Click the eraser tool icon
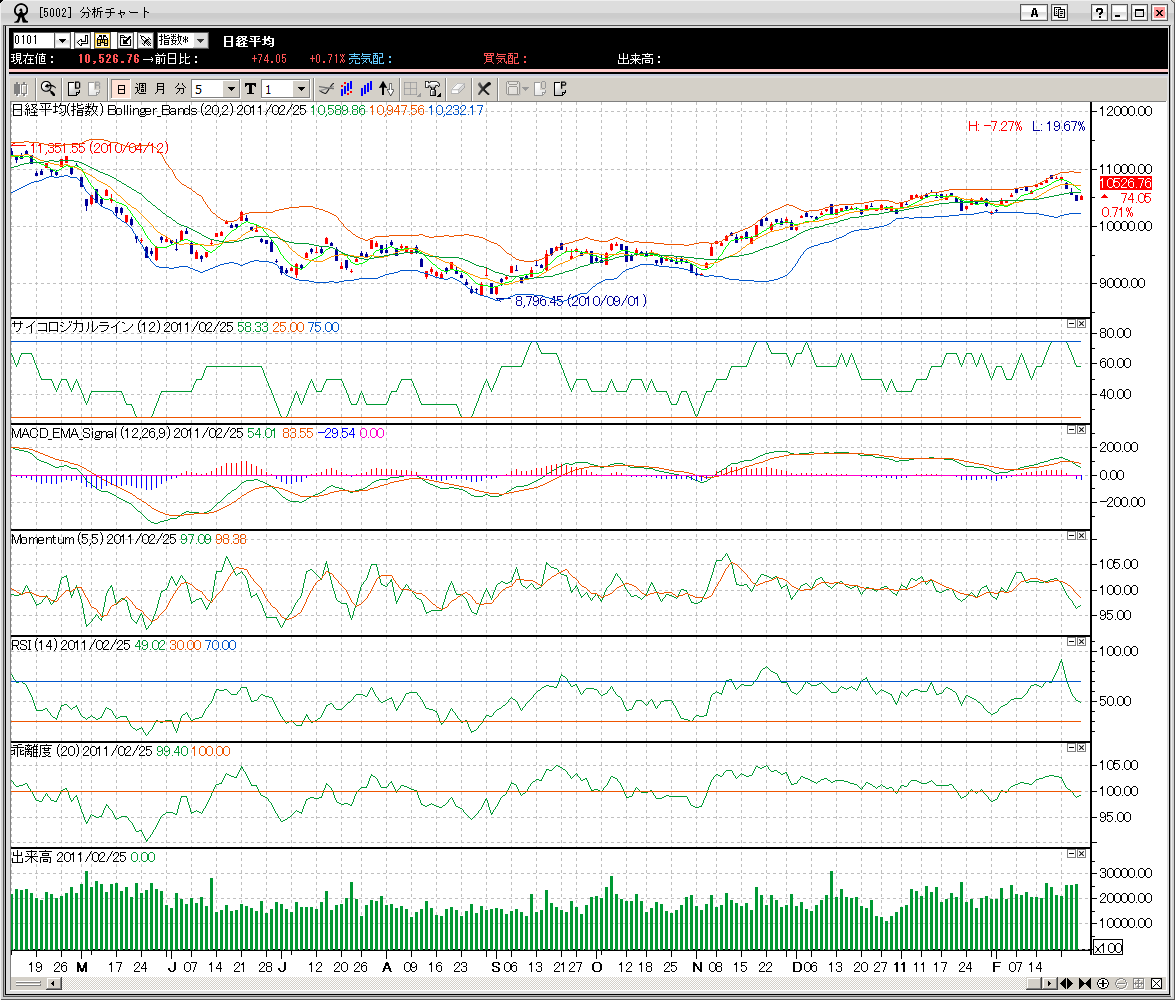1175x1000 pixels. pos(458,89)
